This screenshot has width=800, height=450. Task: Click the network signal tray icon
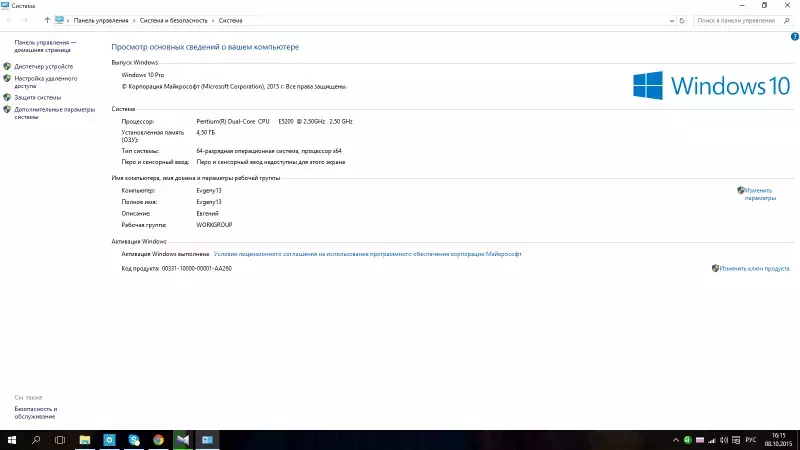tap(712, 440)
